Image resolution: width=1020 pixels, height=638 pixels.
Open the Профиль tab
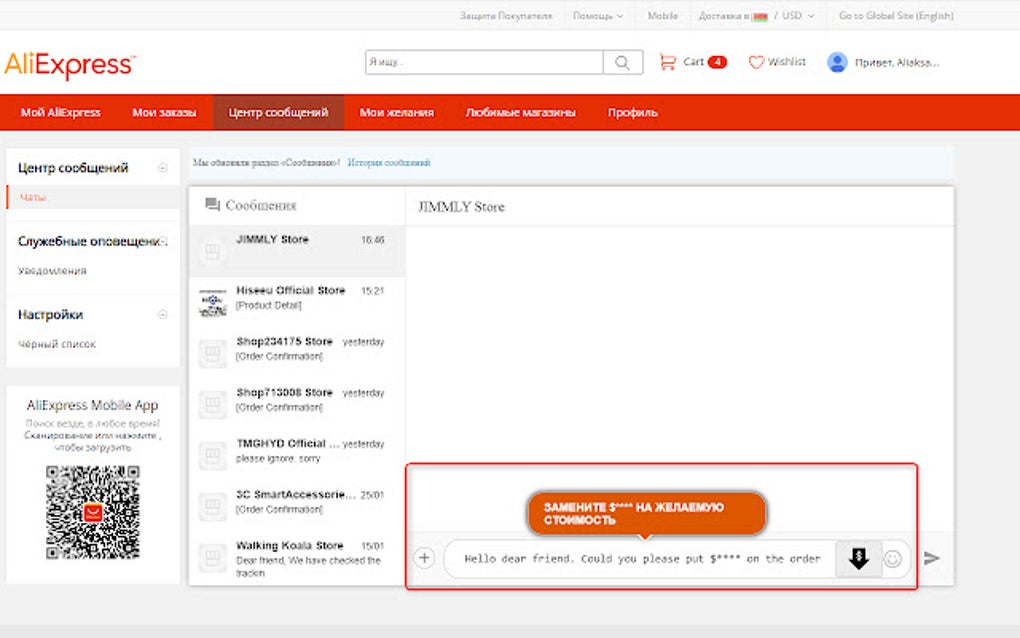coord(632,113)
